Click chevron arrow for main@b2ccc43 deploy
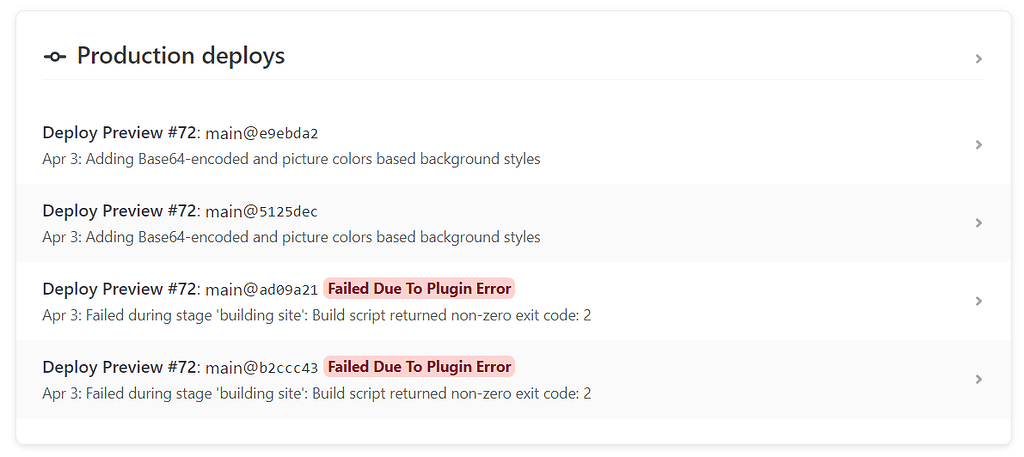This screenshot has height=457, width=1024. coord(978,379)
